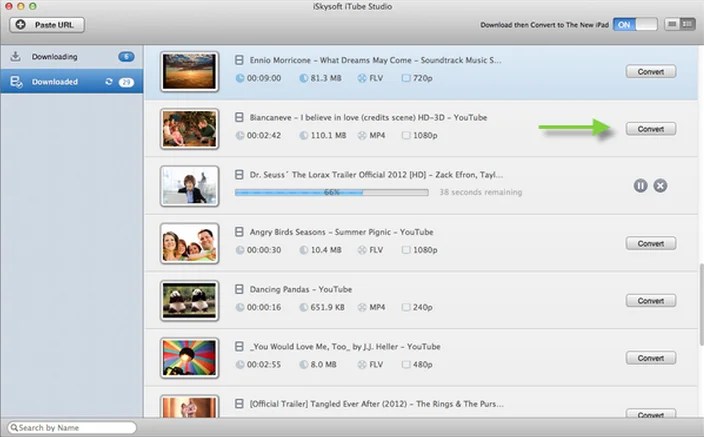Select the Tangled Ever After trailer title
Image resolution: width=704 pixels, height=437 pixels.
pos(377,404)
